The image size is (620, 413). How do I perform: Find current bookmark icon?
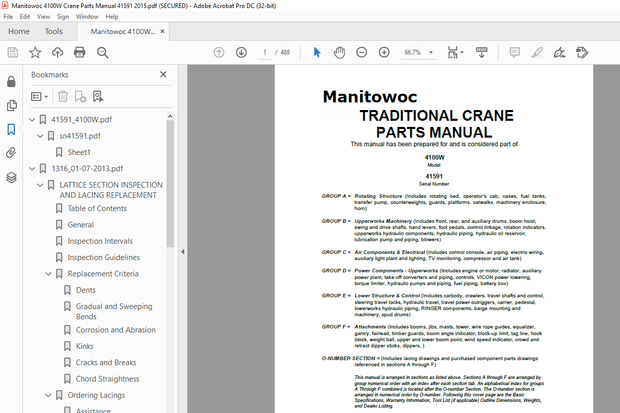click(98, 96)
